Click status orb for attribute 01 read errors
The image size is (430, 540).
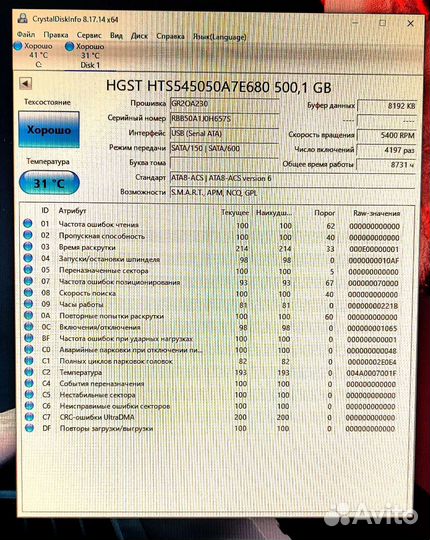(28, 223)
